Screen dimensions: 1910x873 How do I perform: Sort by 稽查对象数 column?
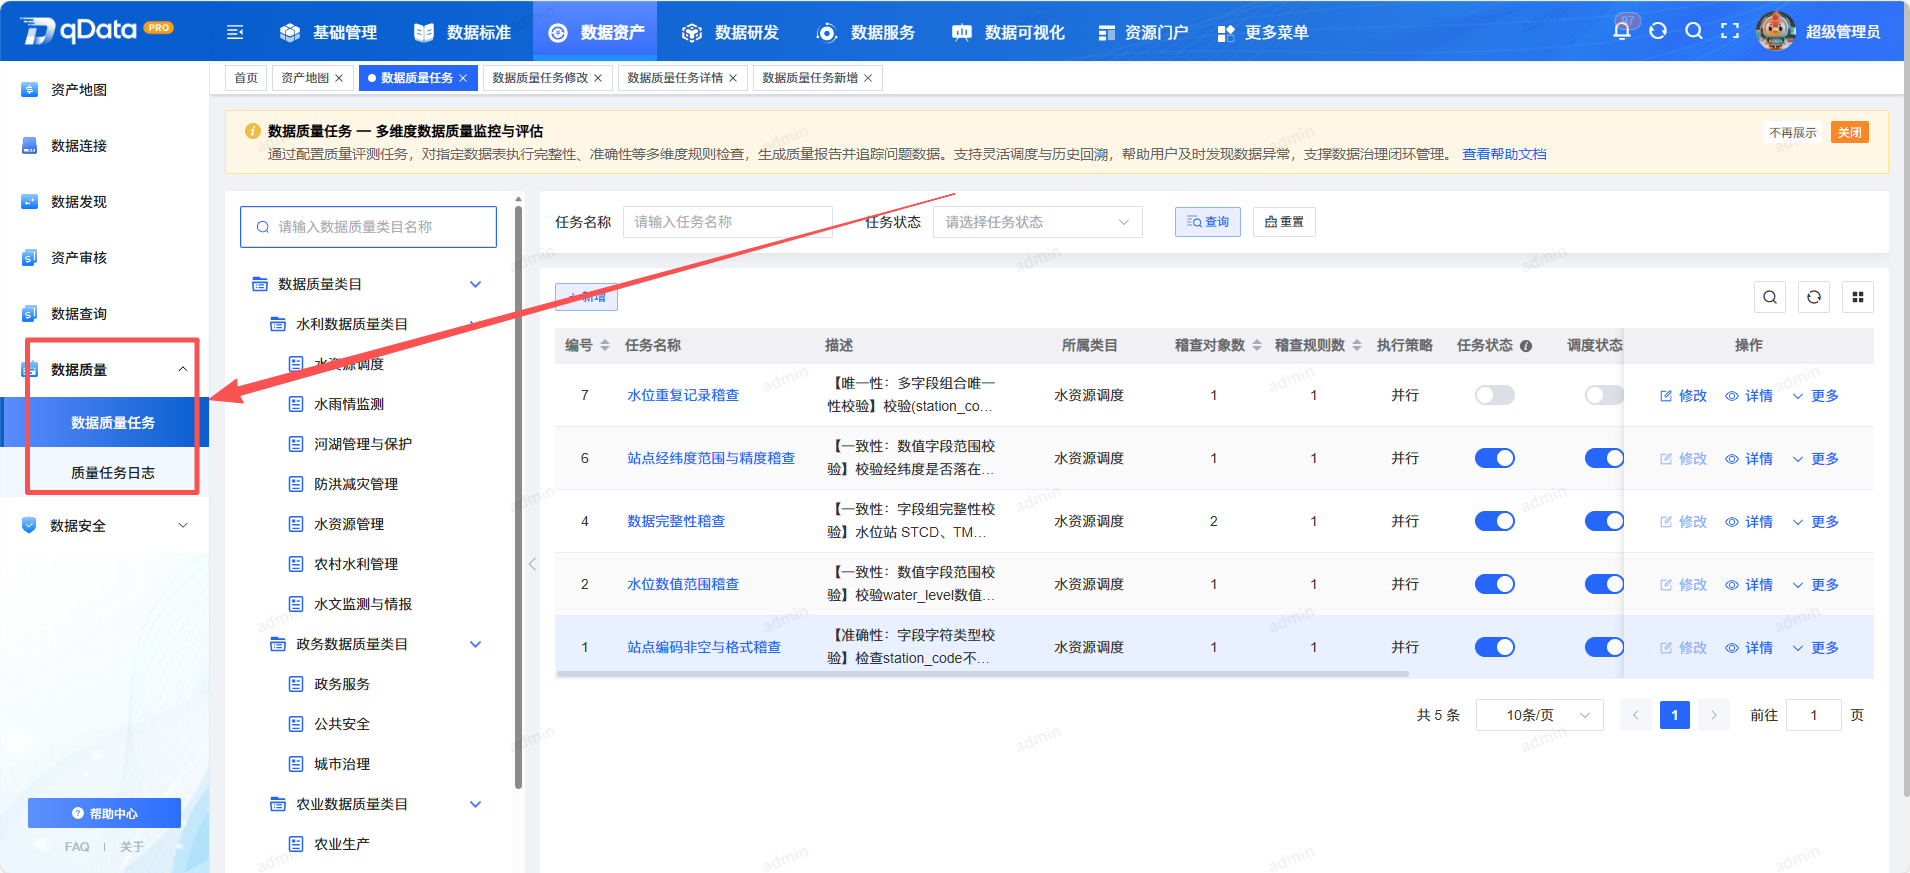(x=1257, y=345)
